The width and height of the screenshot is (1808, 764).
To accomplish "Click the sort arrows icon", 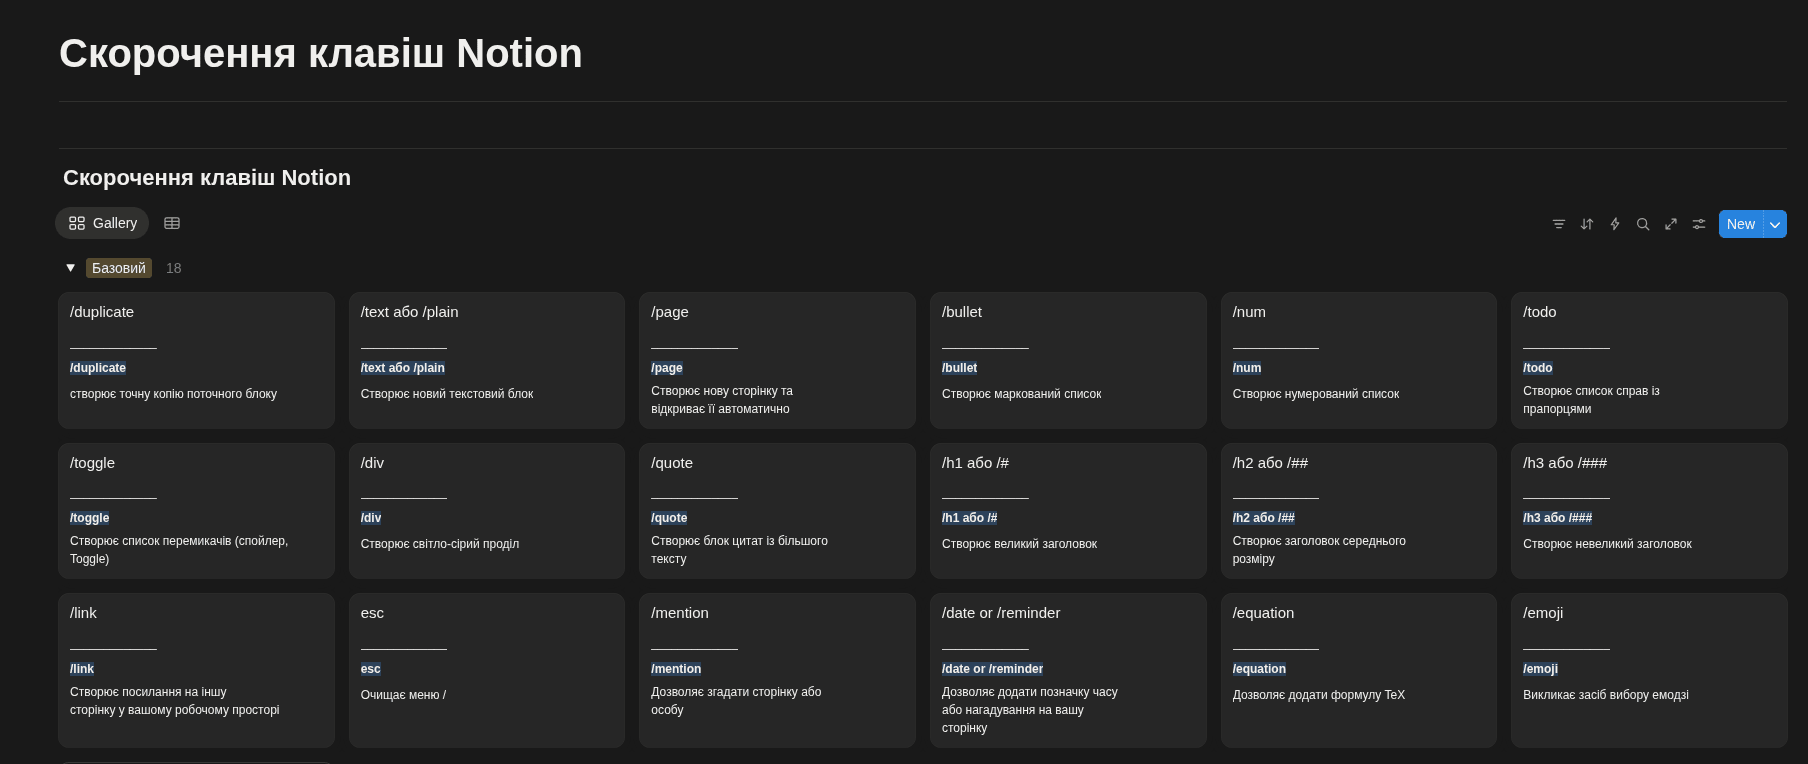I will 1586,224.
